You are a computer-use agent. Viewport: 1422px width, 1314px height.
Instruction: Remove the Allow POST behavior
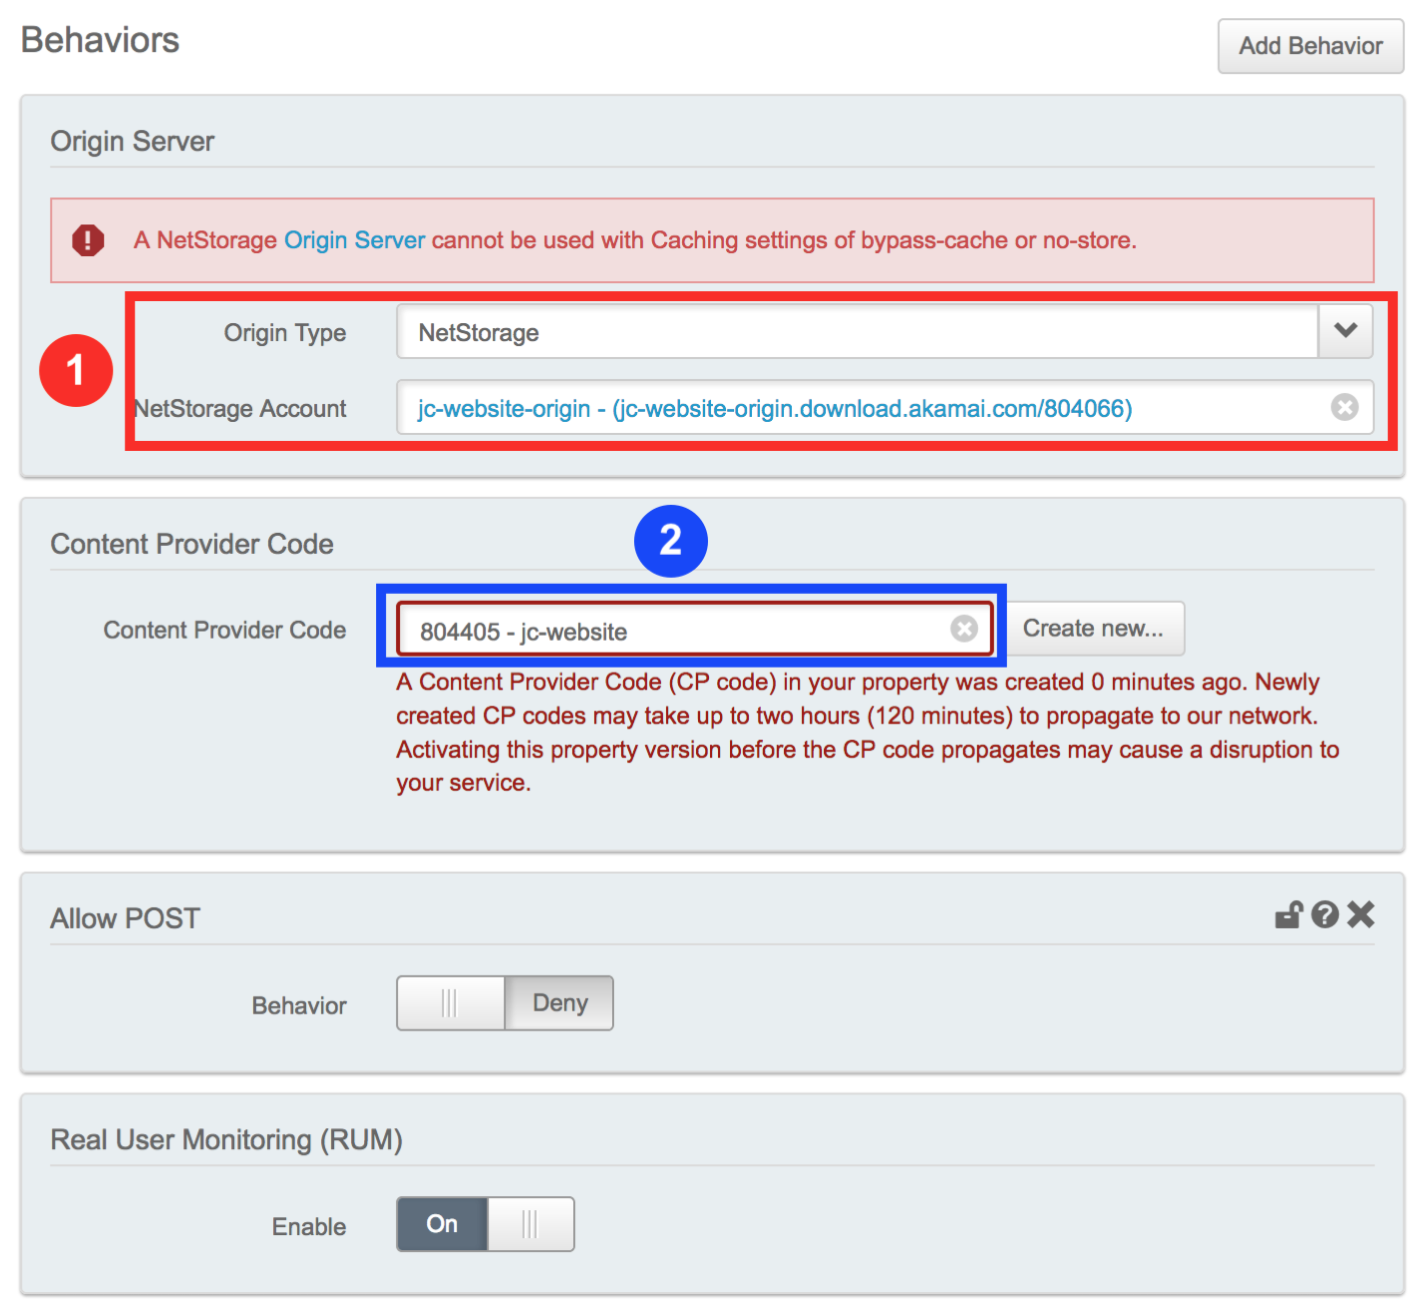[x=1361, y=914]
